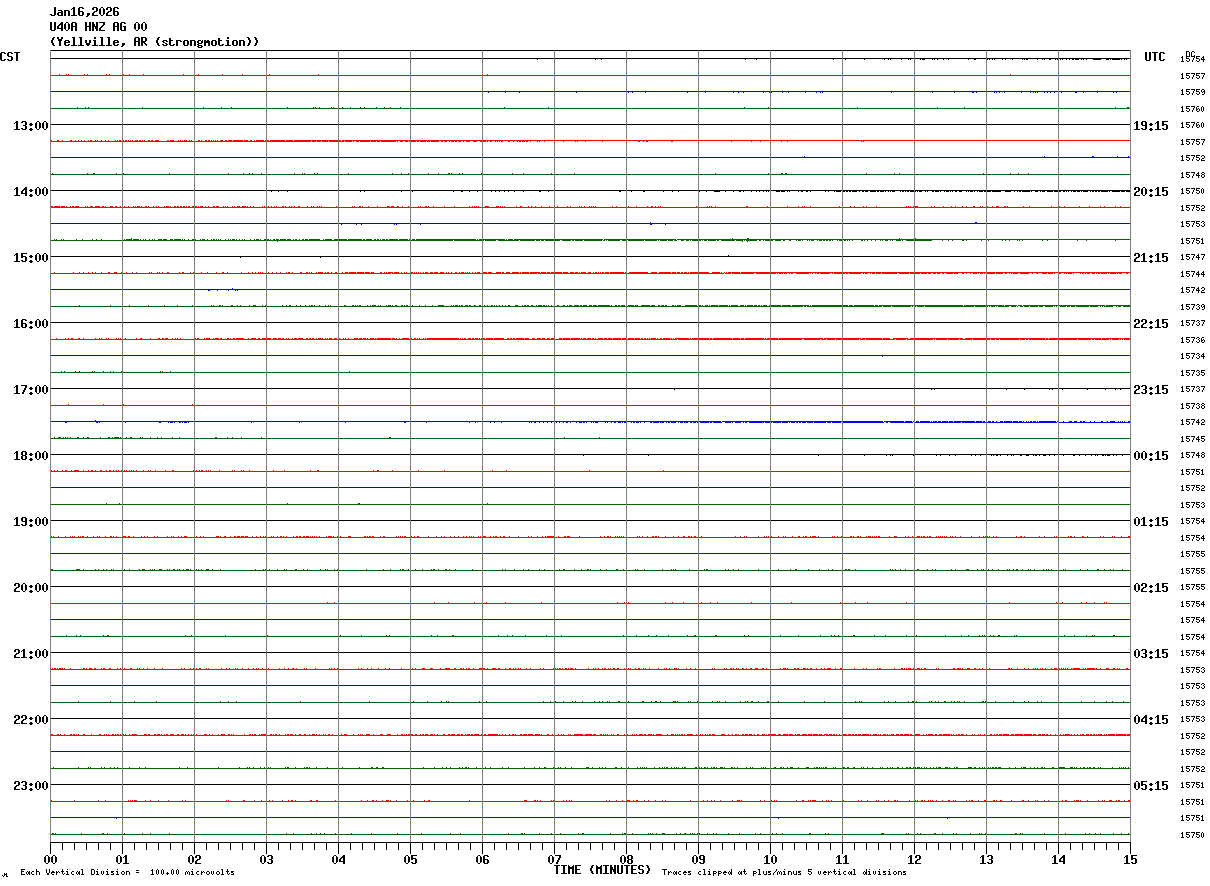Image resolution: width=1210 pixels, height=886 pixels.
Task: Select the 22:00 CST time label
Action: point(31,720)
